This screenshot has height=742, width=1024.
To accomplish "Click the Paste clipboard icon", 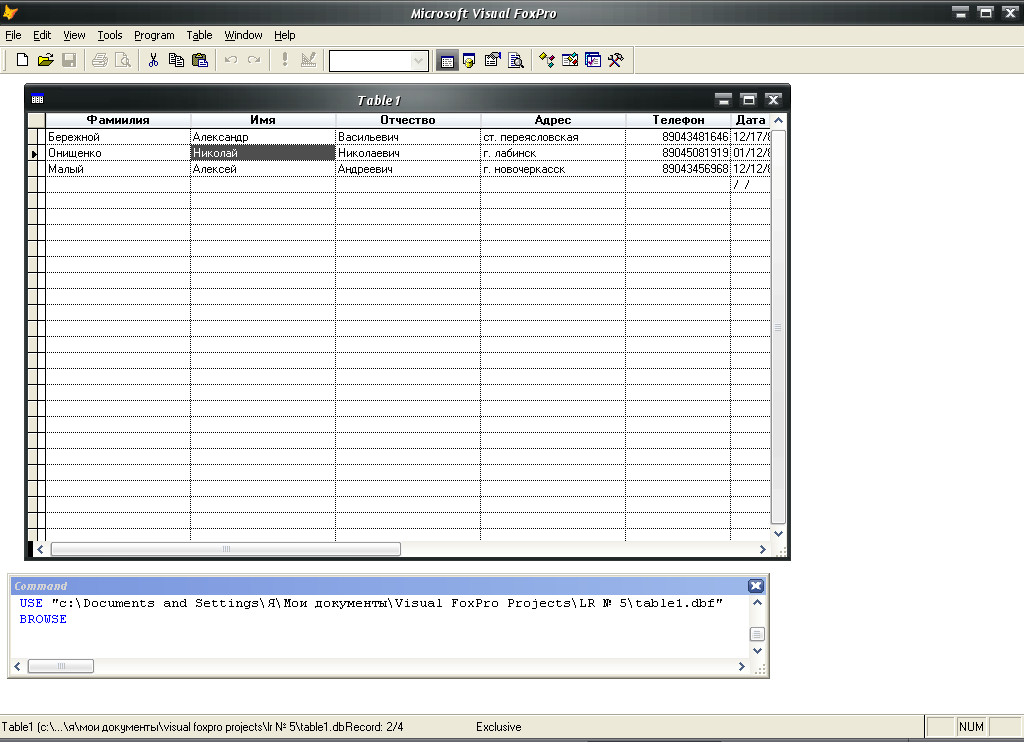I will tap(200, 60).
